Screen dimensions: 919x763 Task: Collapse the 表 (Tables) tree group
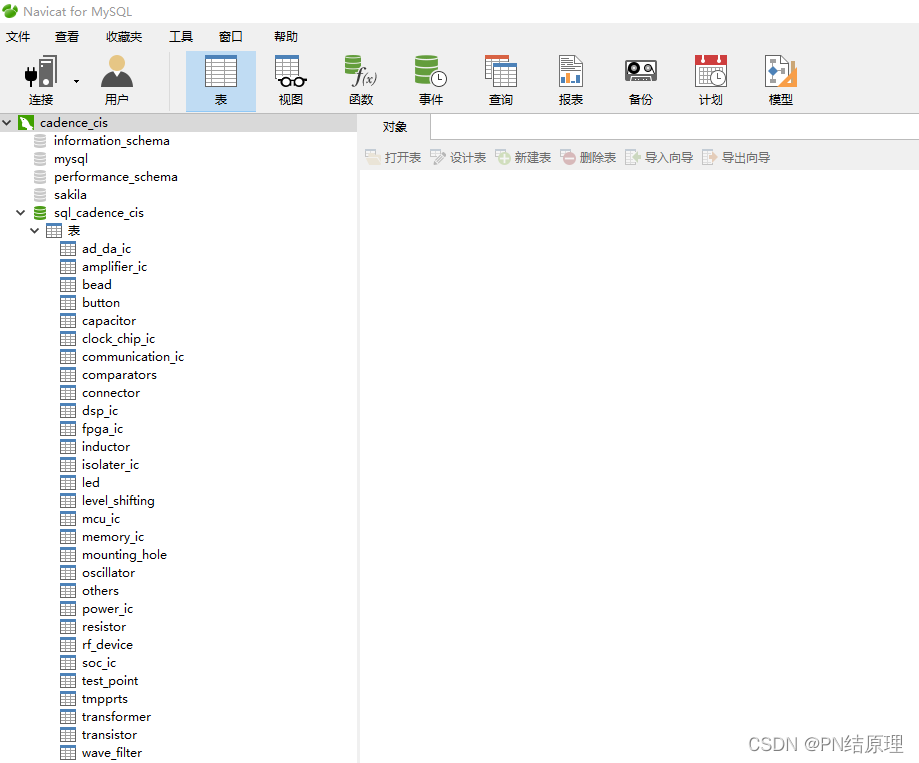pos(35,231)
